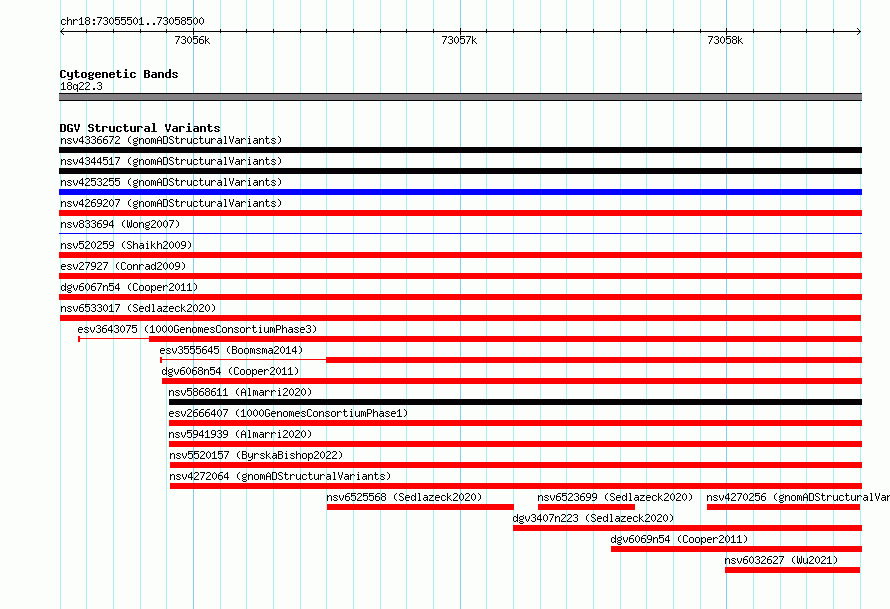
Task: Open the esv2666407 1000Genomes Phase1 label
Action: coord(288,413)
